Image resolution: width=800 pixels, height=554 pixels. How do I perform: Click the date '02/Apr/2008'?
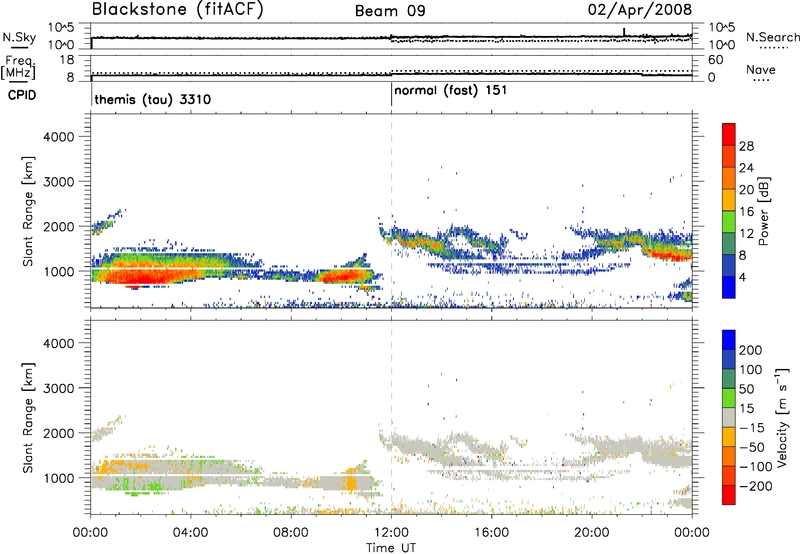click(x=640, y=10)
